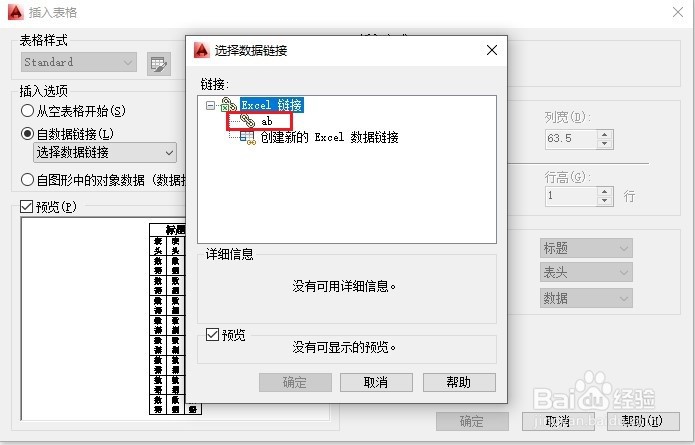695x445 pixels.
Task: Increase the 行高 value with up arrow
Action: pos(605,191)
